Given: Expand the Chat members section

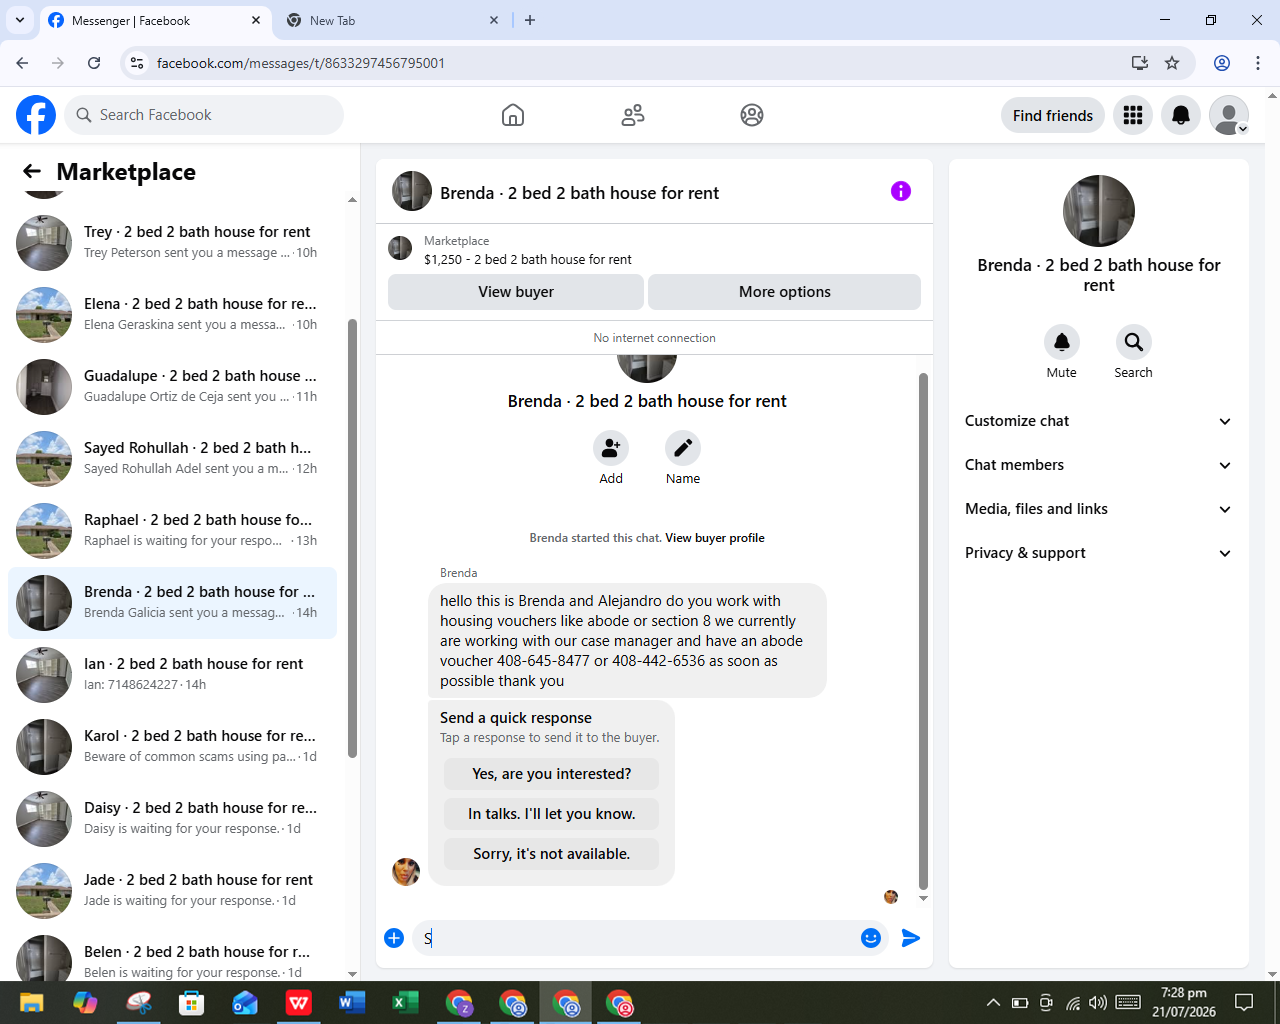Looking at the screenshot, I should coord(1098,465).
